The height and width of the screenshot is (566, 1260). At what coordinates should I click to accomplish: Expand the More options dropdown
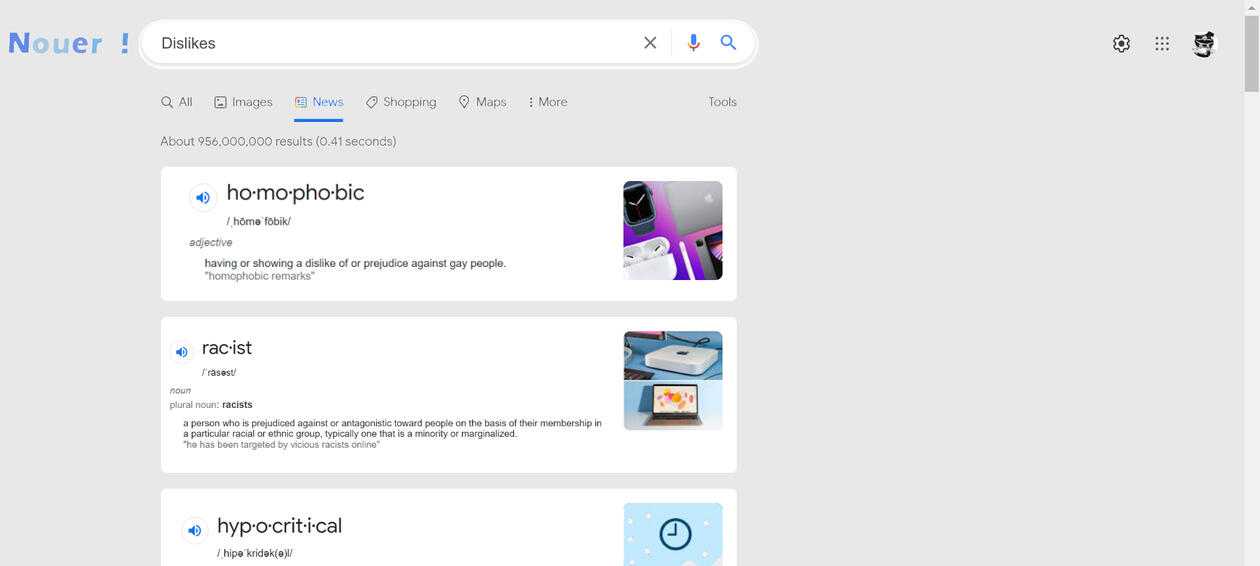pyautogui.click(x=547, y=102)
